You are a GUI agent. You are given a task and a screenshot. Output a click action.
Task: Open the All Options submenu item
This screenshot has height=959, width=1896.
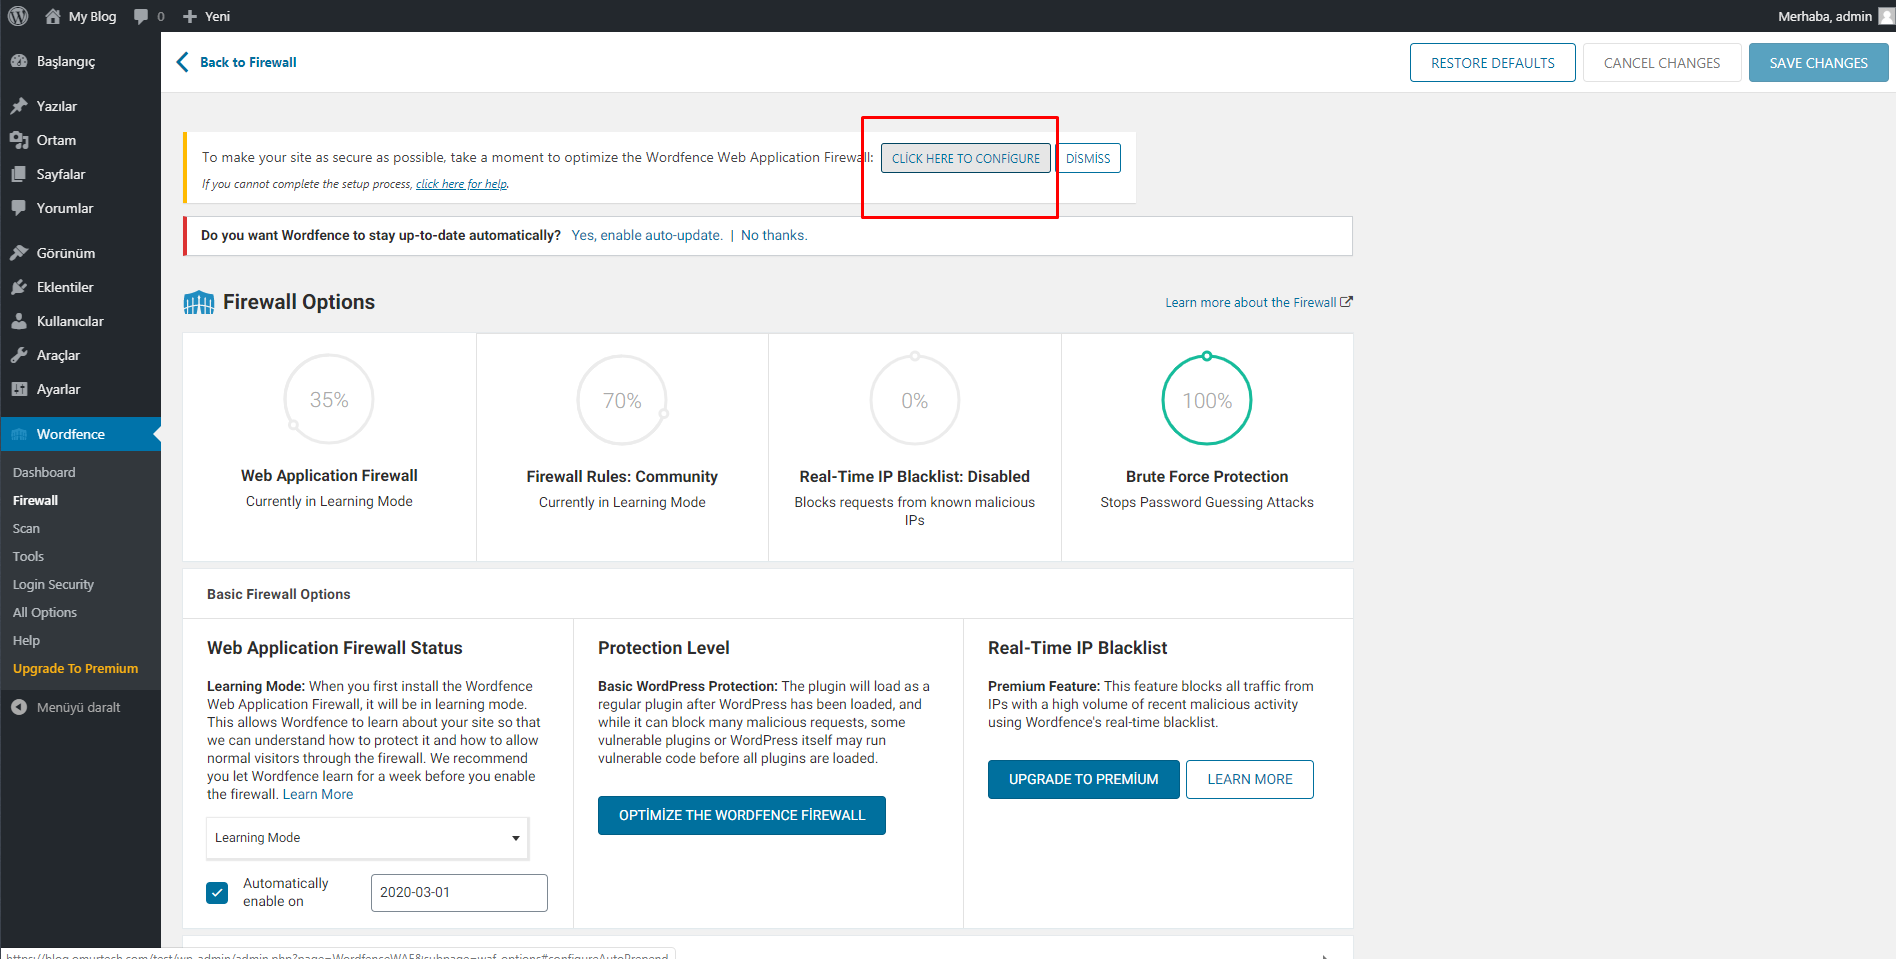[45, 612]
